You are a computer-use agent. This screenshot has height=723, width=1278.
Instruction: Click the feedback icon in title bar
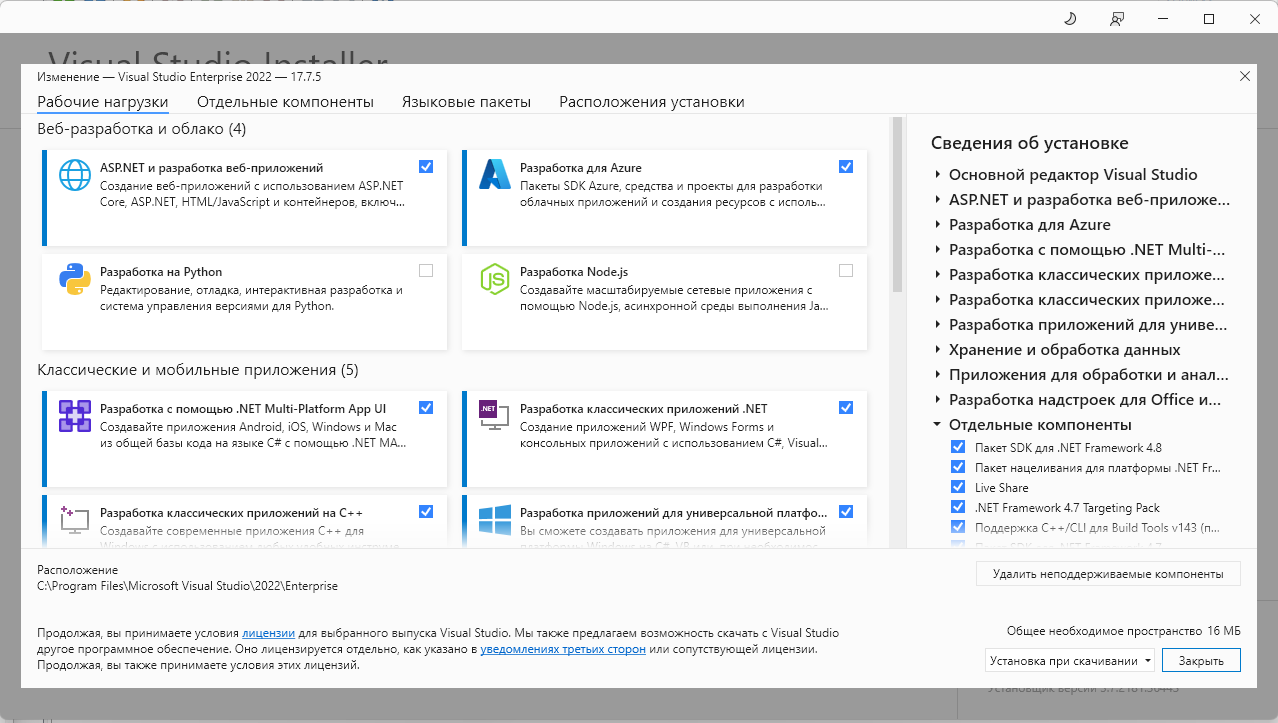pos(1117,19)
